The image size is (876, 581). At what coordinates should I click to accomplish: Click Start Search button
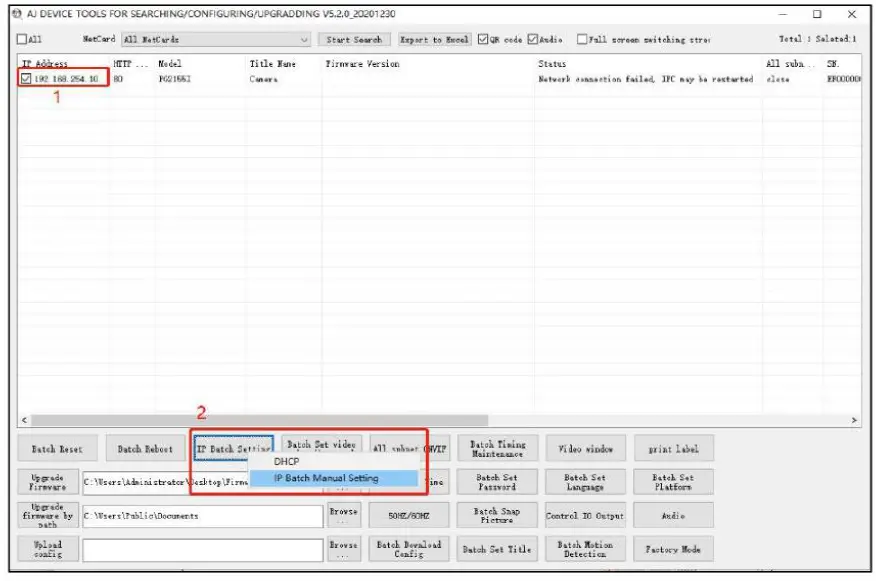(x=354, y=40)
